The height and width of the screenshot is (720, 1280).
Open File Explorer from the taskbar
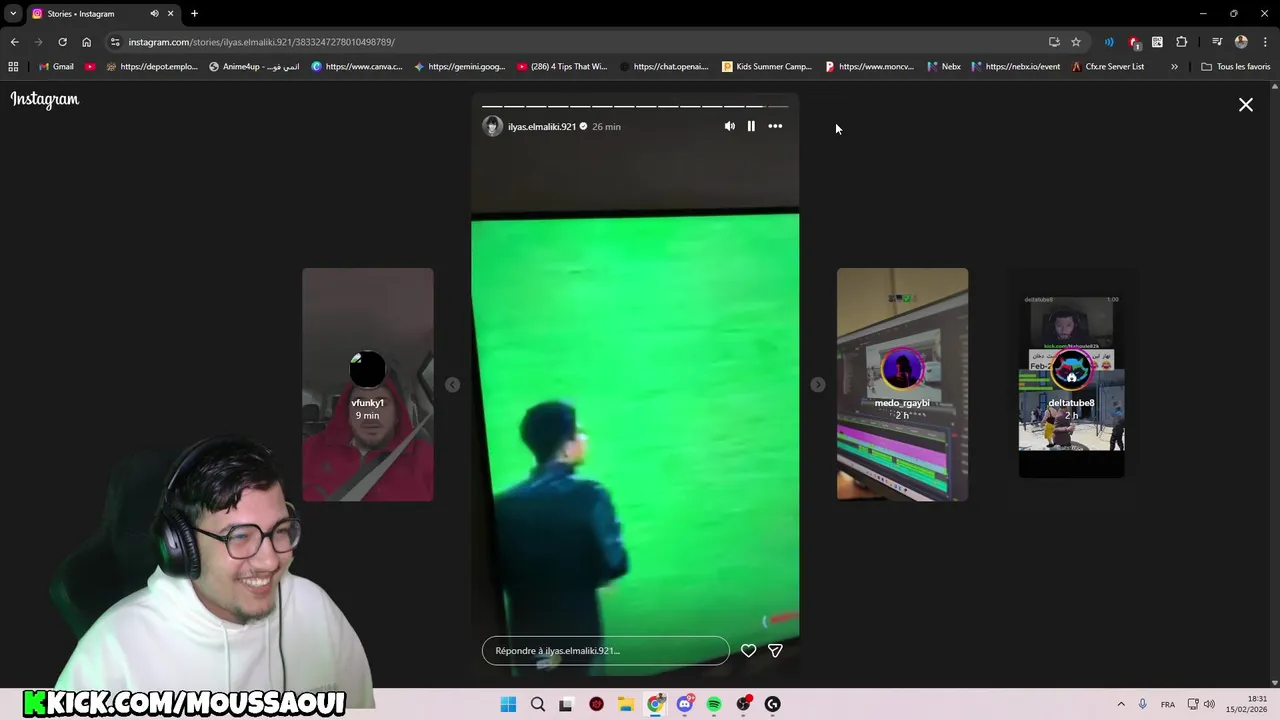(626, 704)
